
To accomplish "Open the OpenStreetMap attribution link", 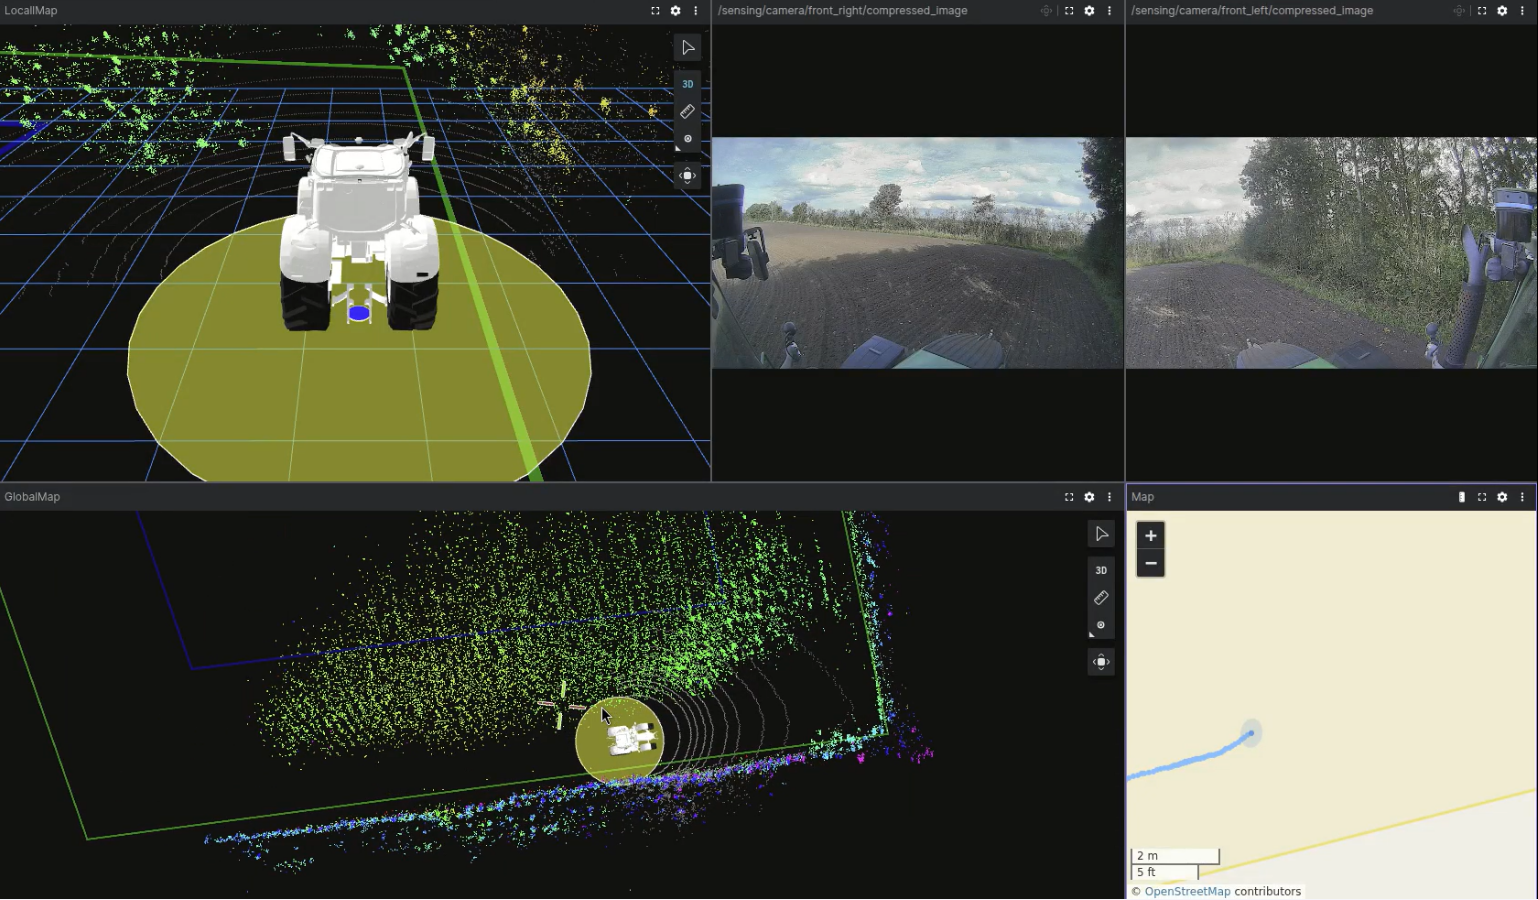I will (1187, 891).
